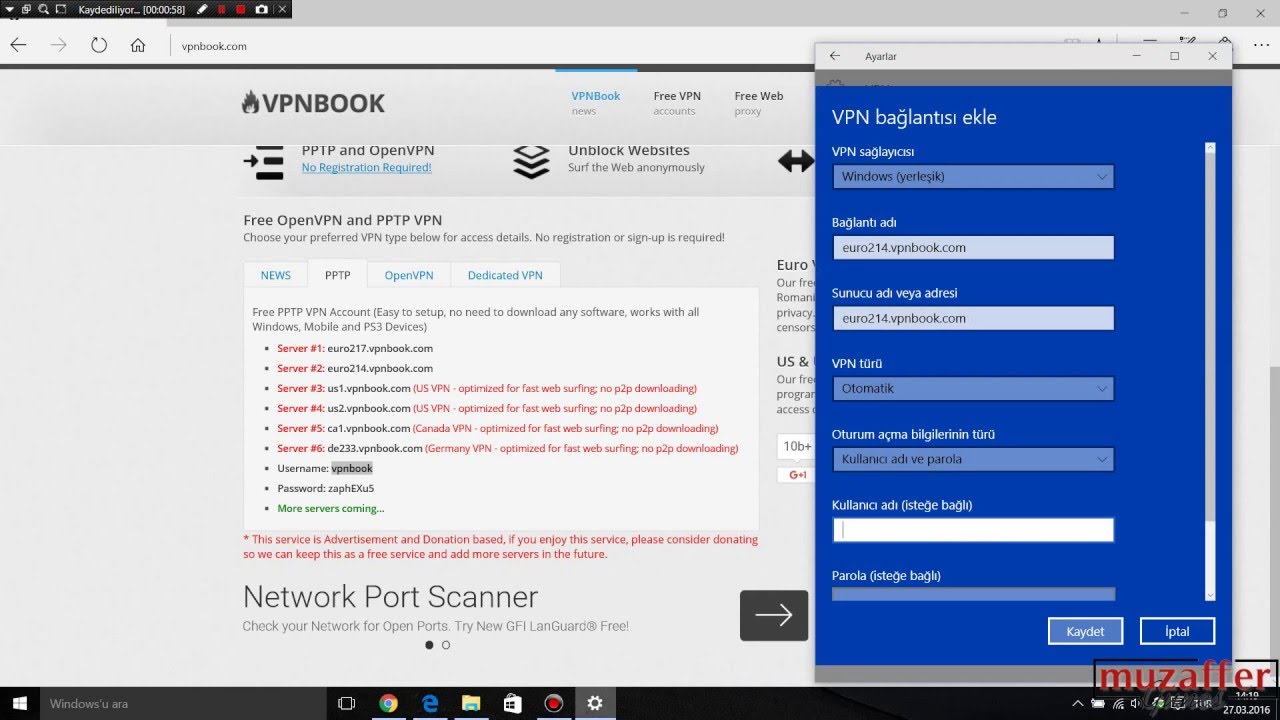Viewport: 1280px width, 720px height.
Task: Take a snapshot with the camera icon
Action: point(261,9)
